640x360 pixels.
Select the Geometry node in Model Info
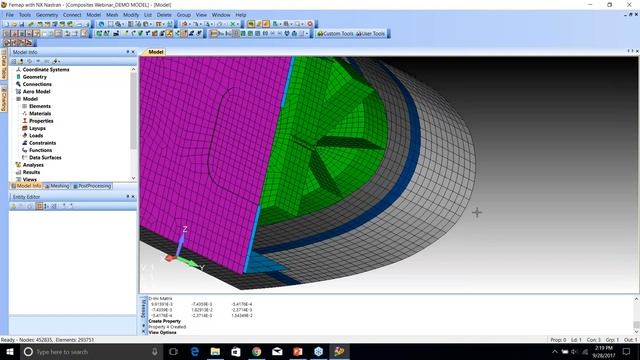pos(35,77)
